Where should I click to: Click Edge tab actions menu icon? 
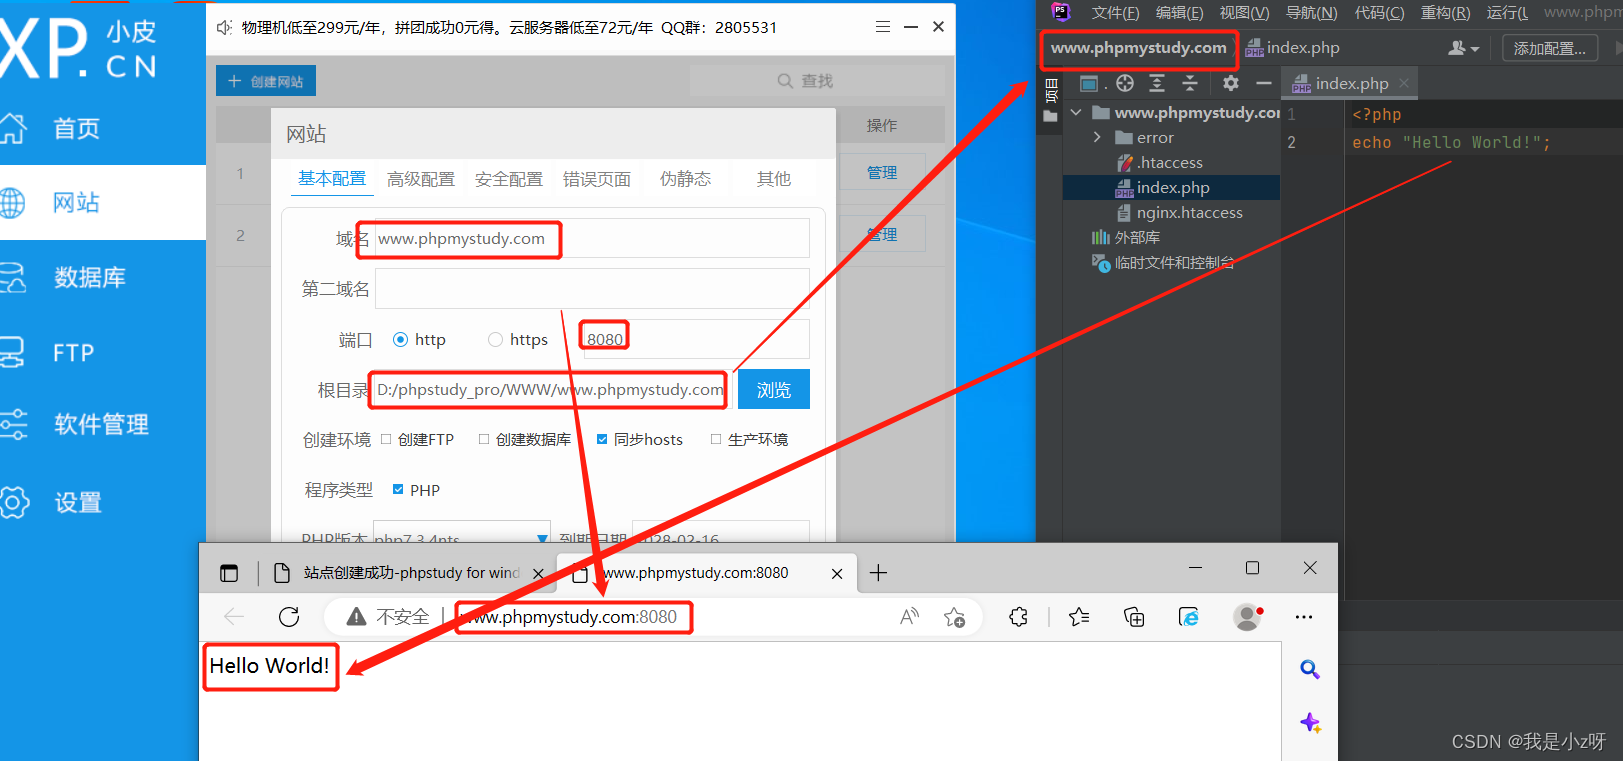tap(229, 573)
